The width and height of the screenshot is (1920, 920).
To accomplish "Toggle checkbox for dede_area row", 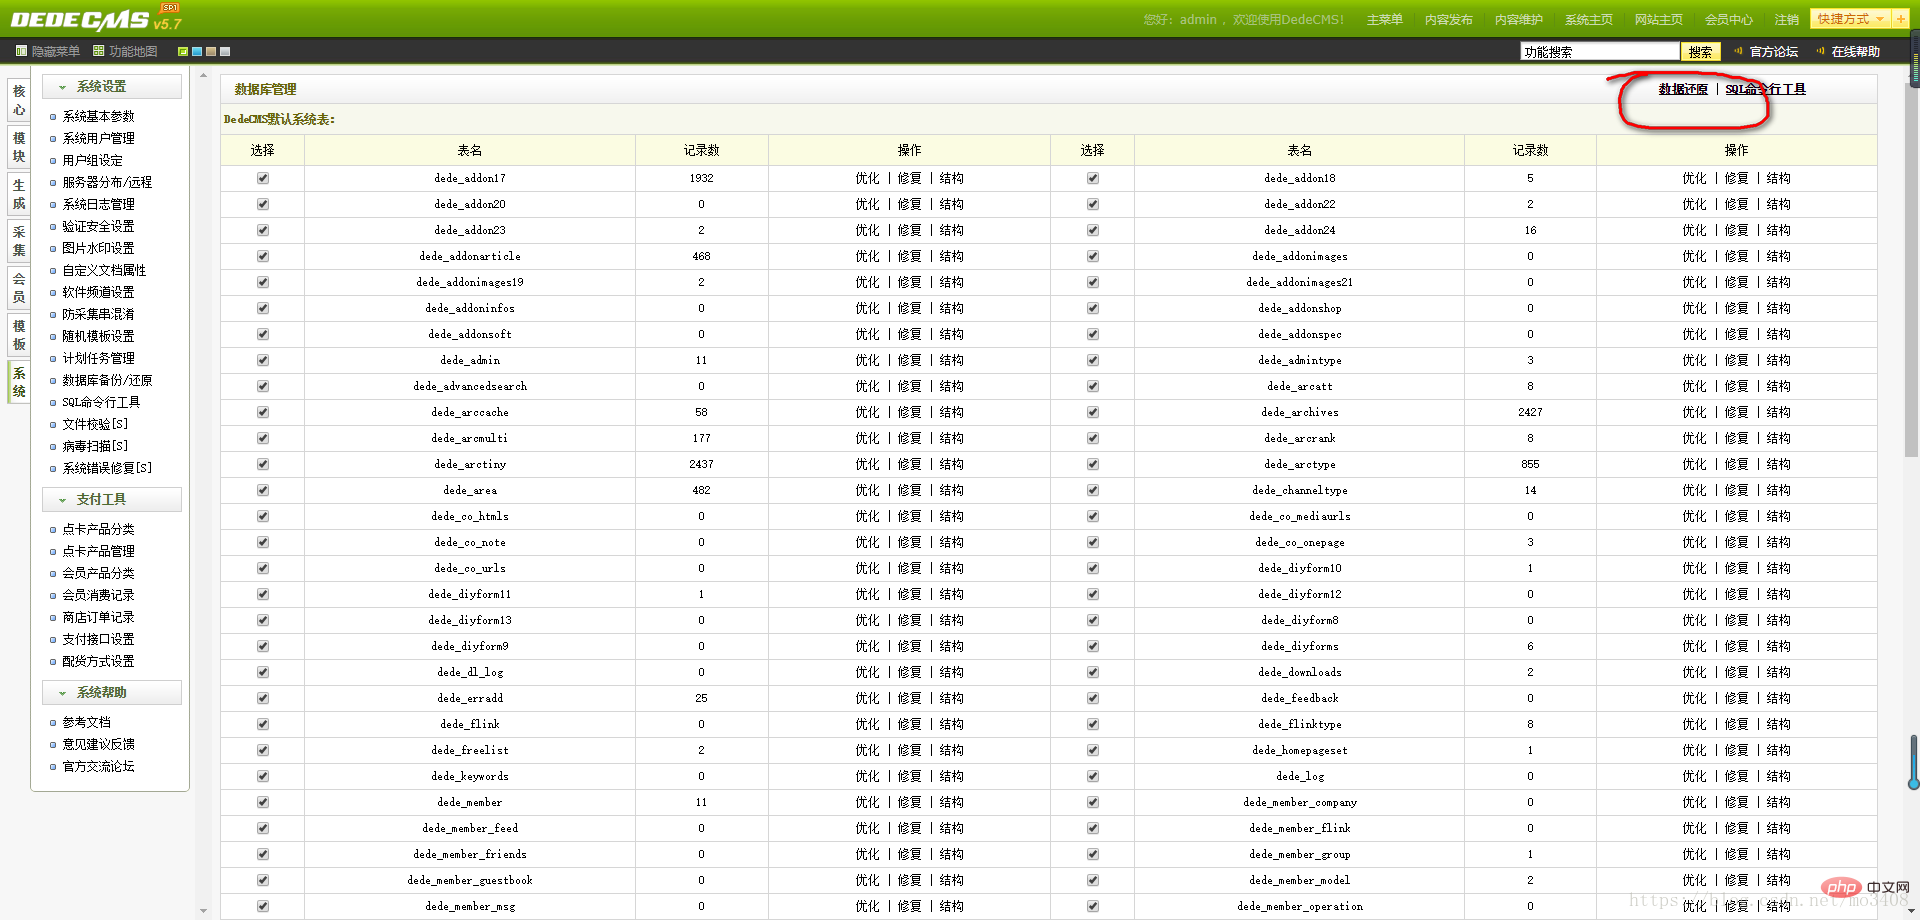I will (263, 490).
